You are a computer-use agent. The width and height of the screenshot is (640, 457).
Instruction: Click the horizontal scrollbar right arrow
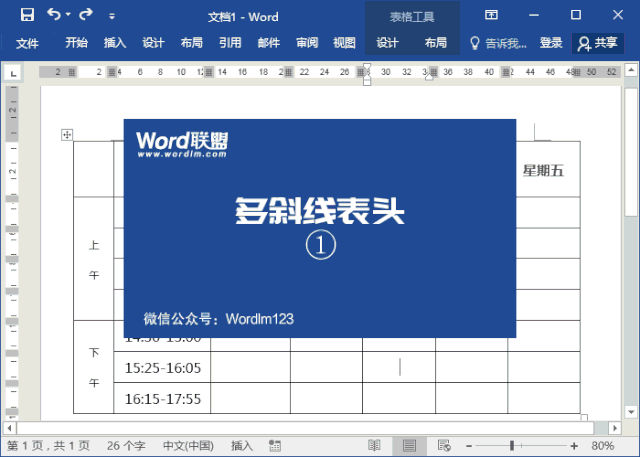(x=615, y=428)
